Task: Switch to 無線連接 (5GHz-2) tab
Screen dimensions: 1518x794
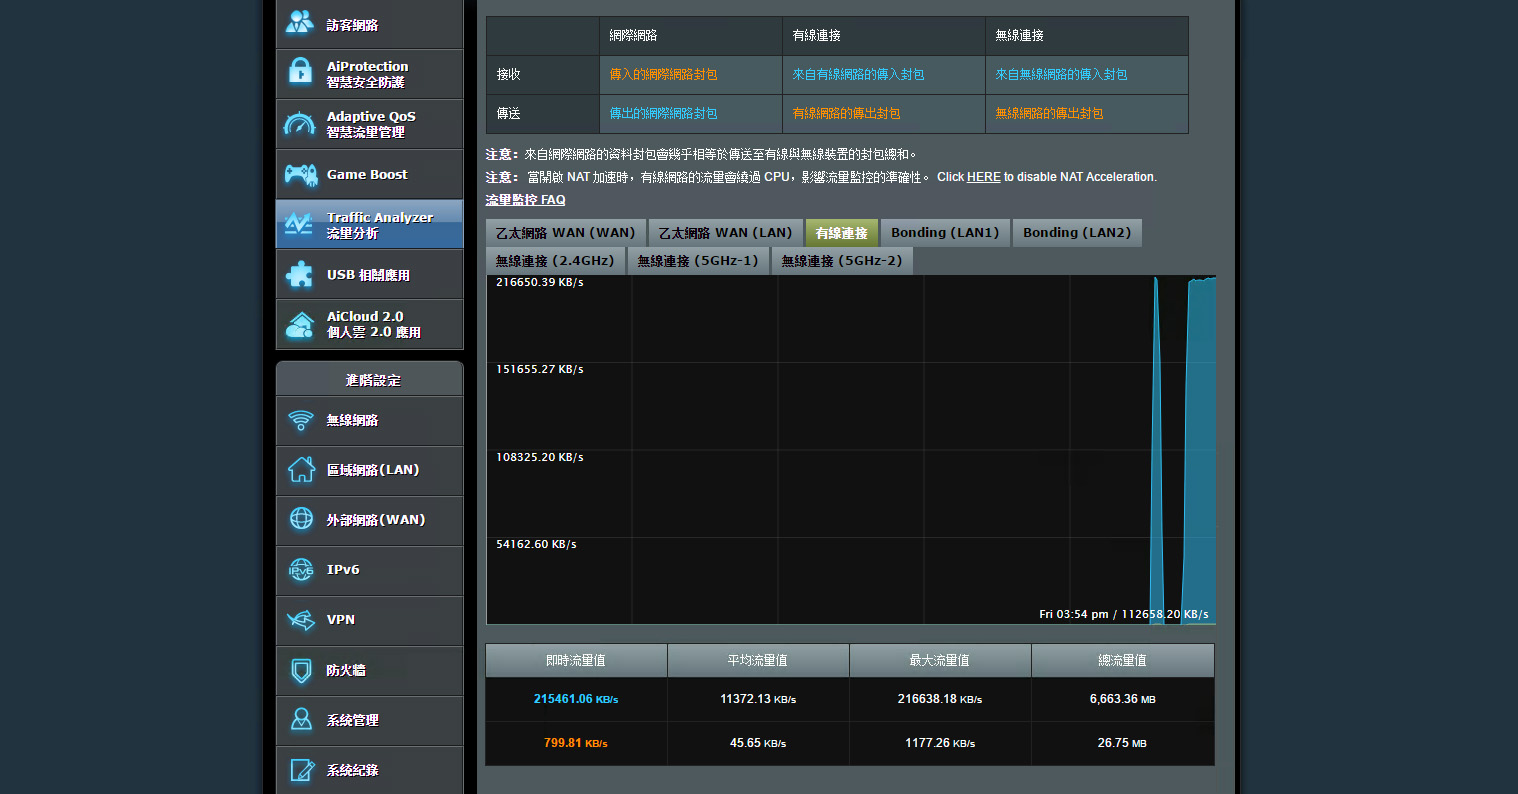Action: coord(842,261)
